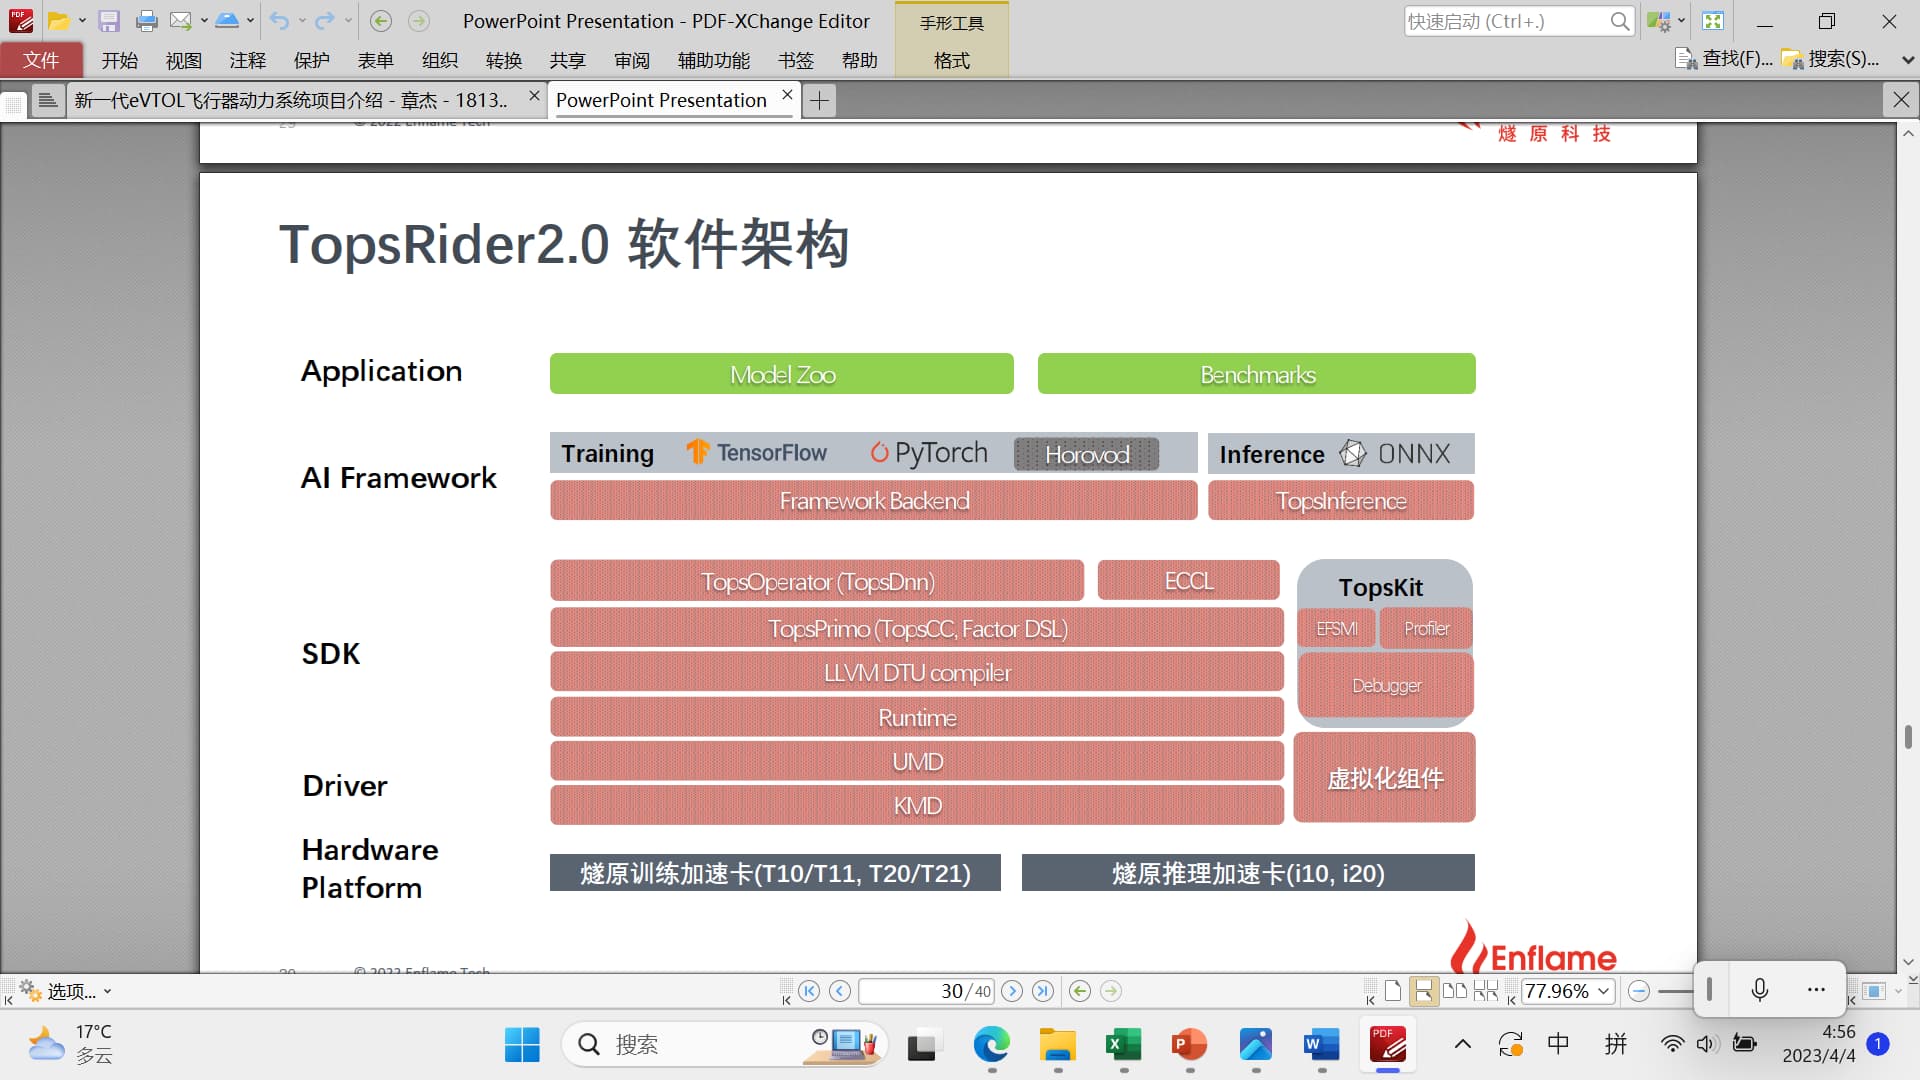Add a new document tab

coord(819,100)
